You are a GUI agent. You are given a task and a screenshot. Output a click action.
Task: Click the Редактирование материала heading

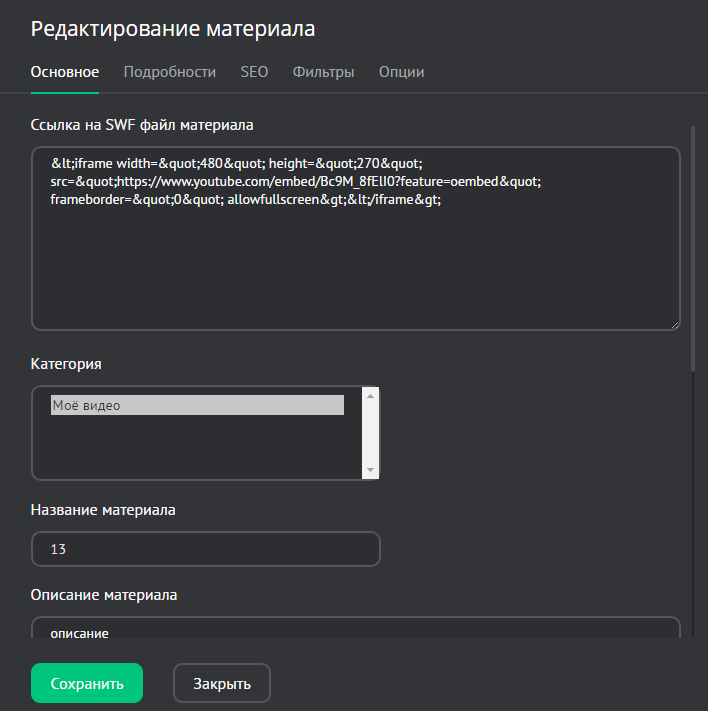pos(173,29)
